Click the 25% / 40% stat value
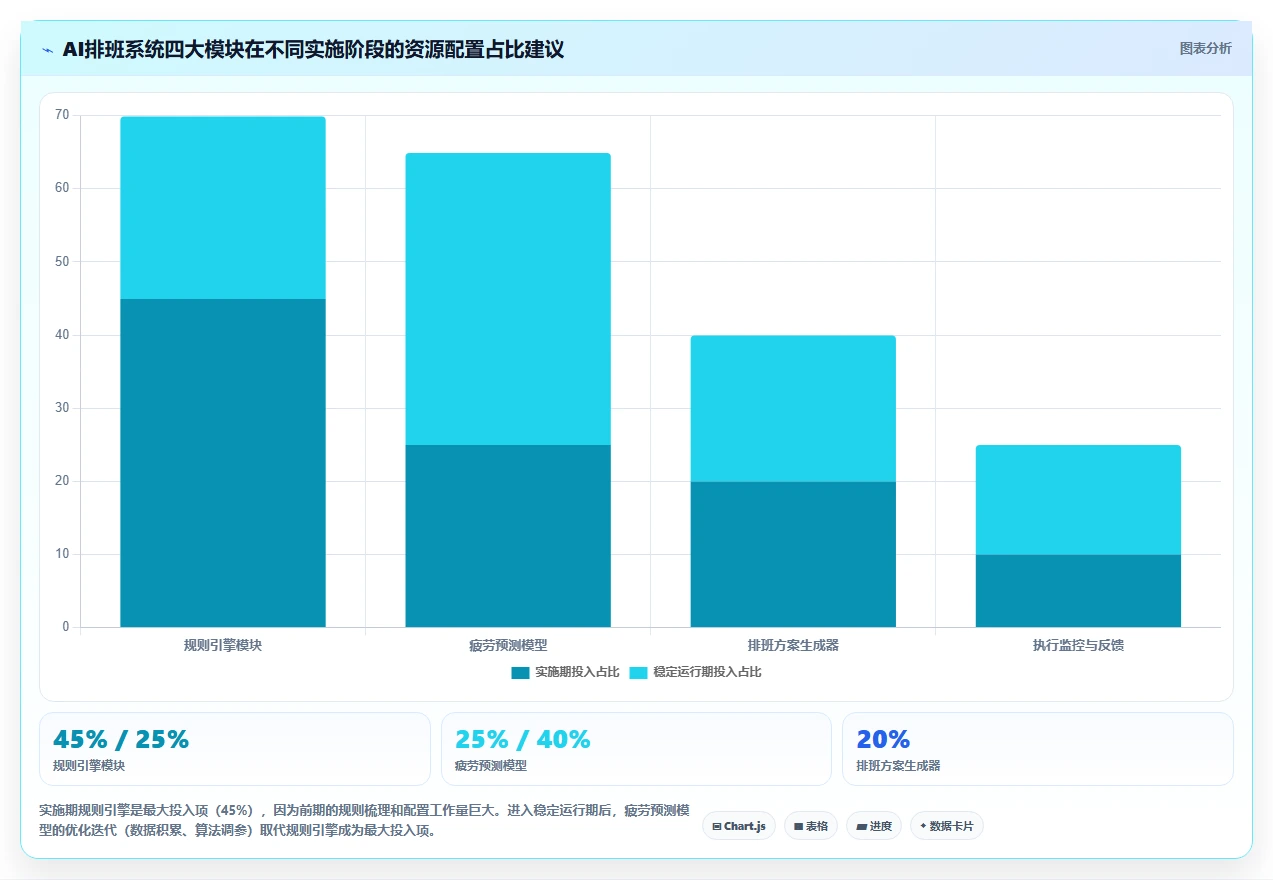 (x=523, y=740)
